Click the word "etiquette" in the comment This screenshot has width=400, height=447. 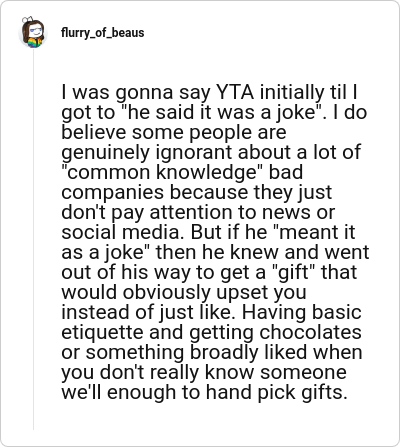pos(102,332)
